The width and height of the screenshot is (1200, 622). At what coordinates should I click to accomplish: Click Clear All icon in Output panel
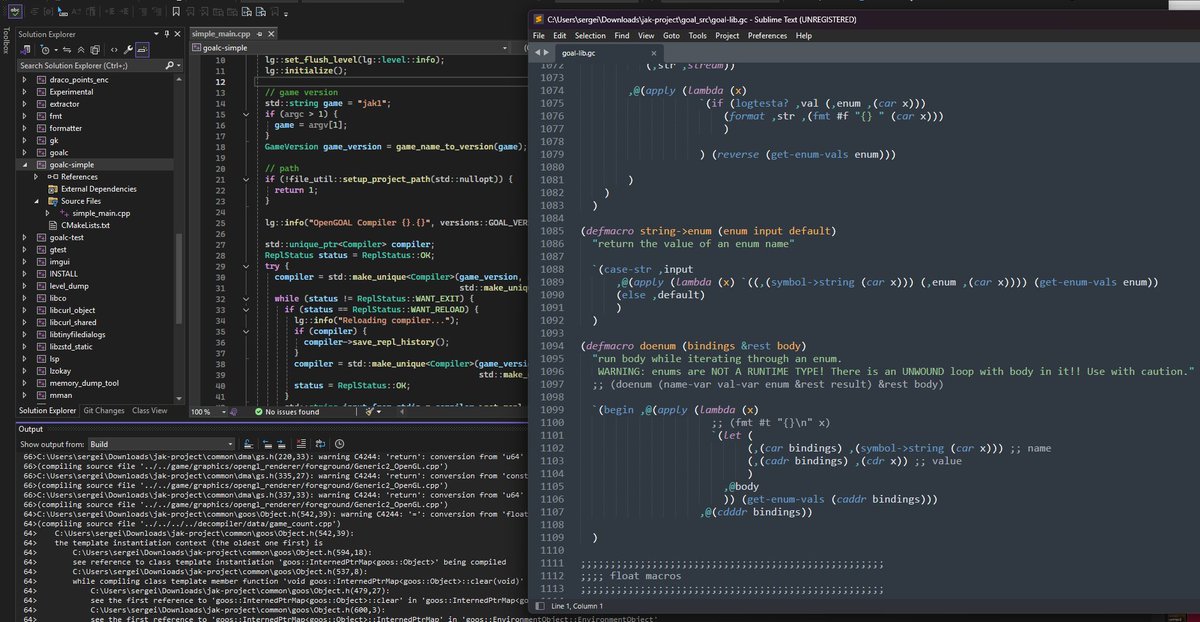click(x=301, y=444)
